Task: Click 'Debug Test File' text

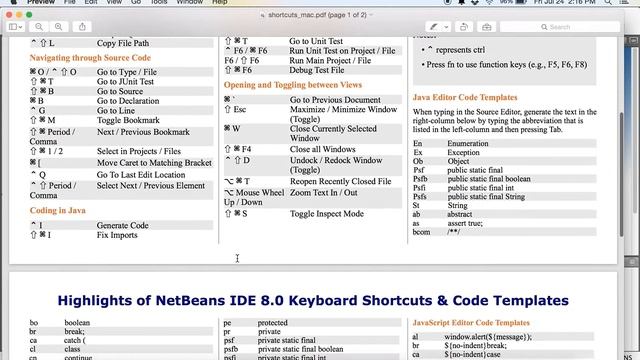Action: tap(317, 70)
